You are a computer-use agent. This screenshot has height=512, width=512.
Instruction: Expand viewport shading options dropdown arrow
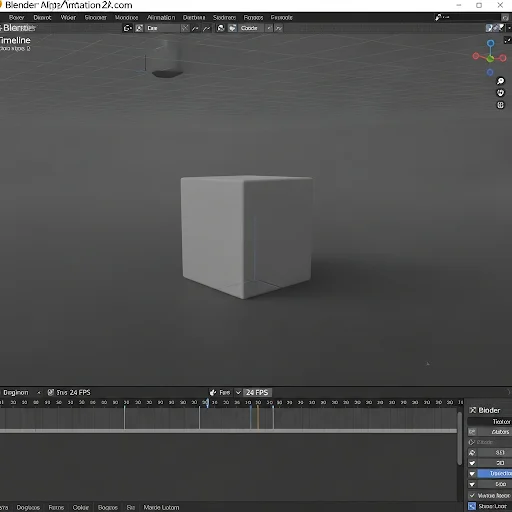[509, 28]
